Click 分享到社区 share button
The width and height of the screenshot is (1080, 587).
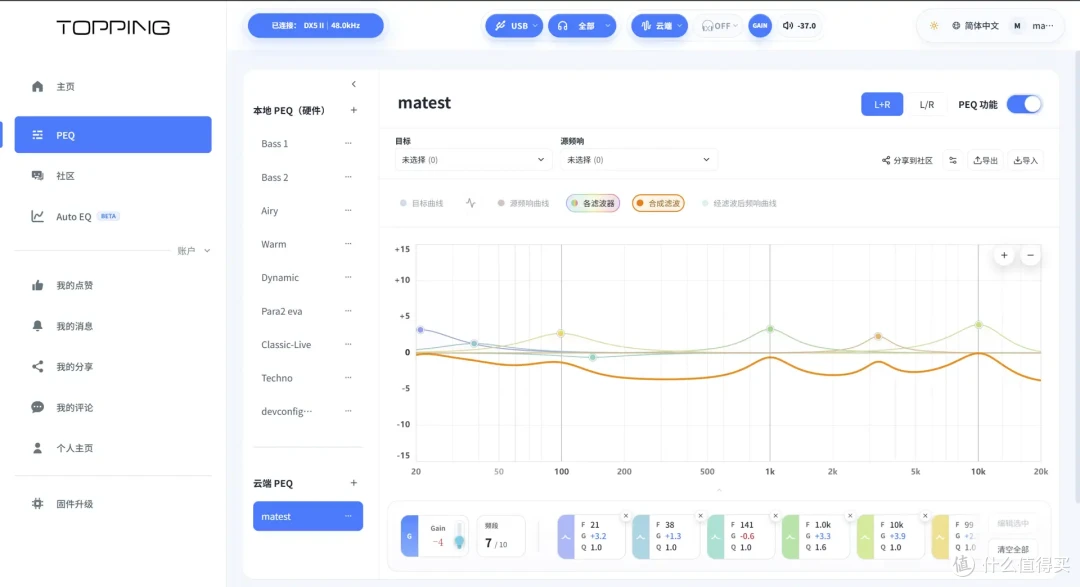[x=907, y=161]
